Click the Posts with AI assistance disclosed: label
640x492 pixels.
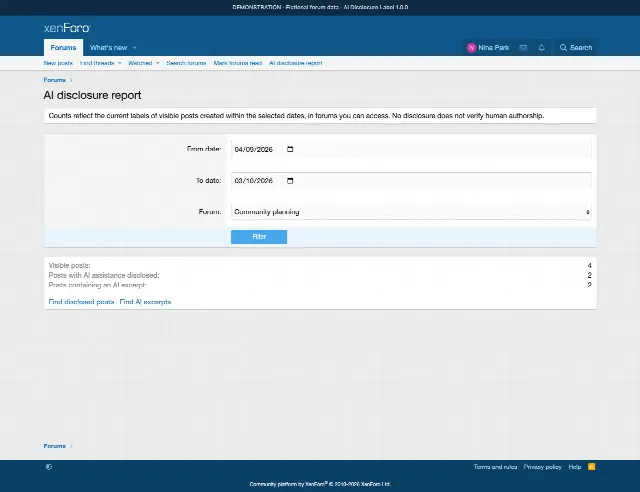pyautogui.click(x=104, y=275)
